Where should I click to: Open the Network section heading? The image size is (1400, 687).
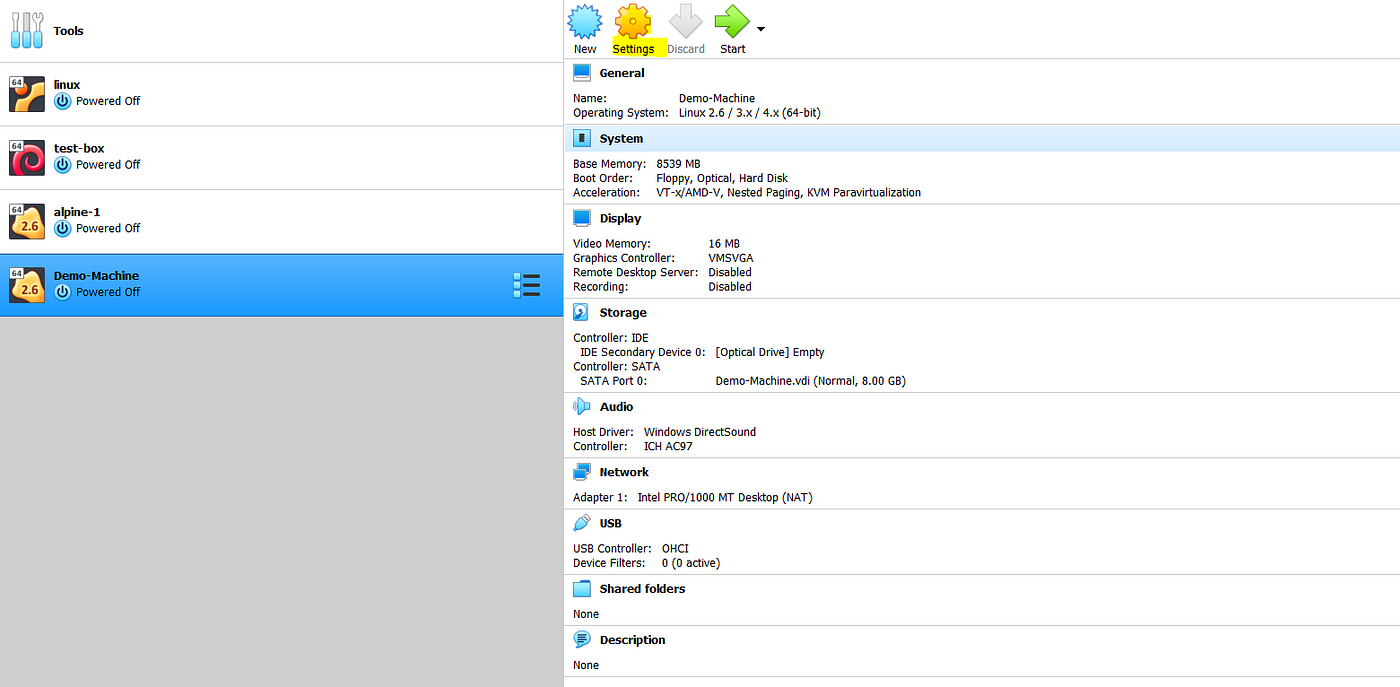tap(624, 472)
